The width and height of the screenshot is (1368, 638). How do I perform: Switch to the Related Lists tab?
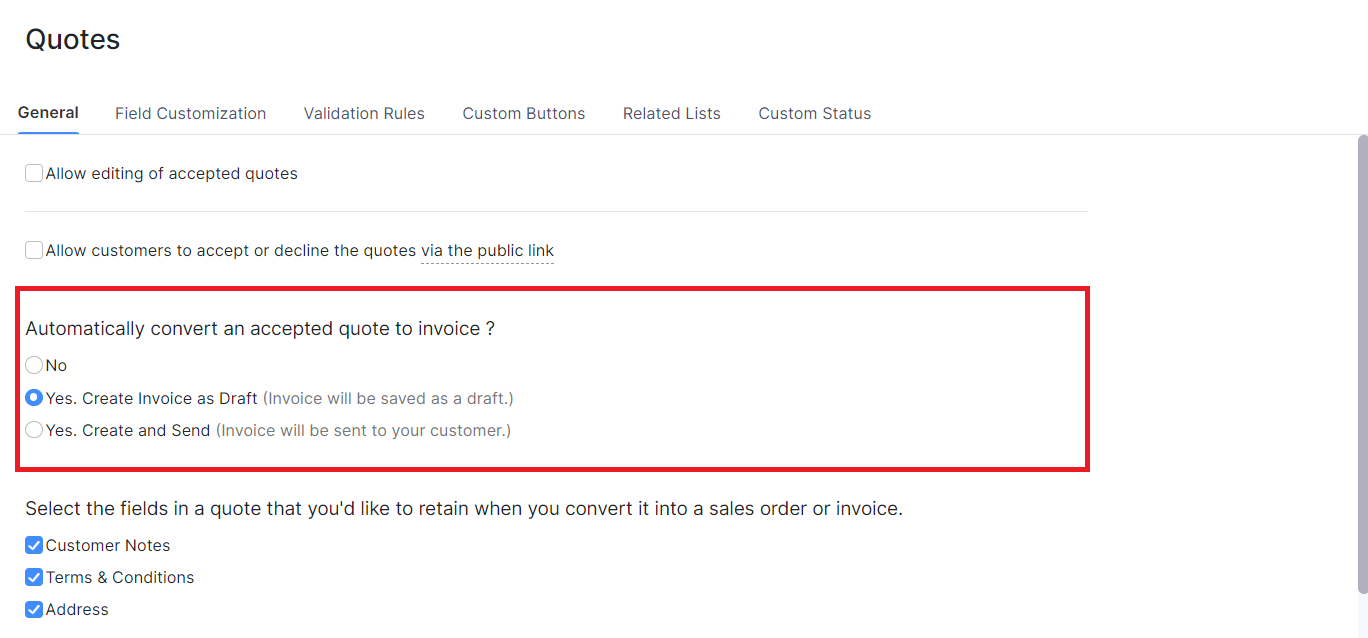(671, 114)
